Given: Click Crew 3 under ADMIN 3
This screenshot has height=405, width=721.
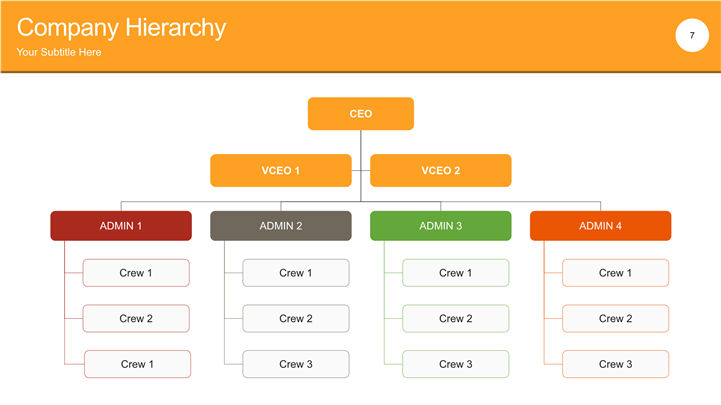Looking at the screenshot, I should pyautogui.click(x=456, y=364).
